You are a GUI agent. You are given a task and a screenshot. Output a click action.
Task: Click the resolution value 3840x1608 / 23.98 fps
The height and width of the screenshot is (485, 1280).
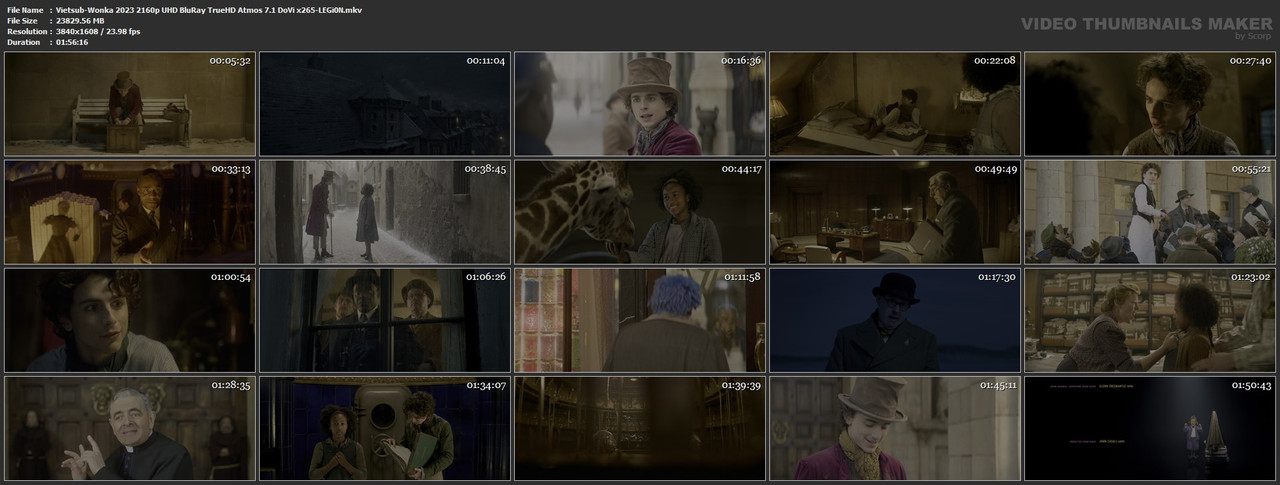click(x=99, y=31)
